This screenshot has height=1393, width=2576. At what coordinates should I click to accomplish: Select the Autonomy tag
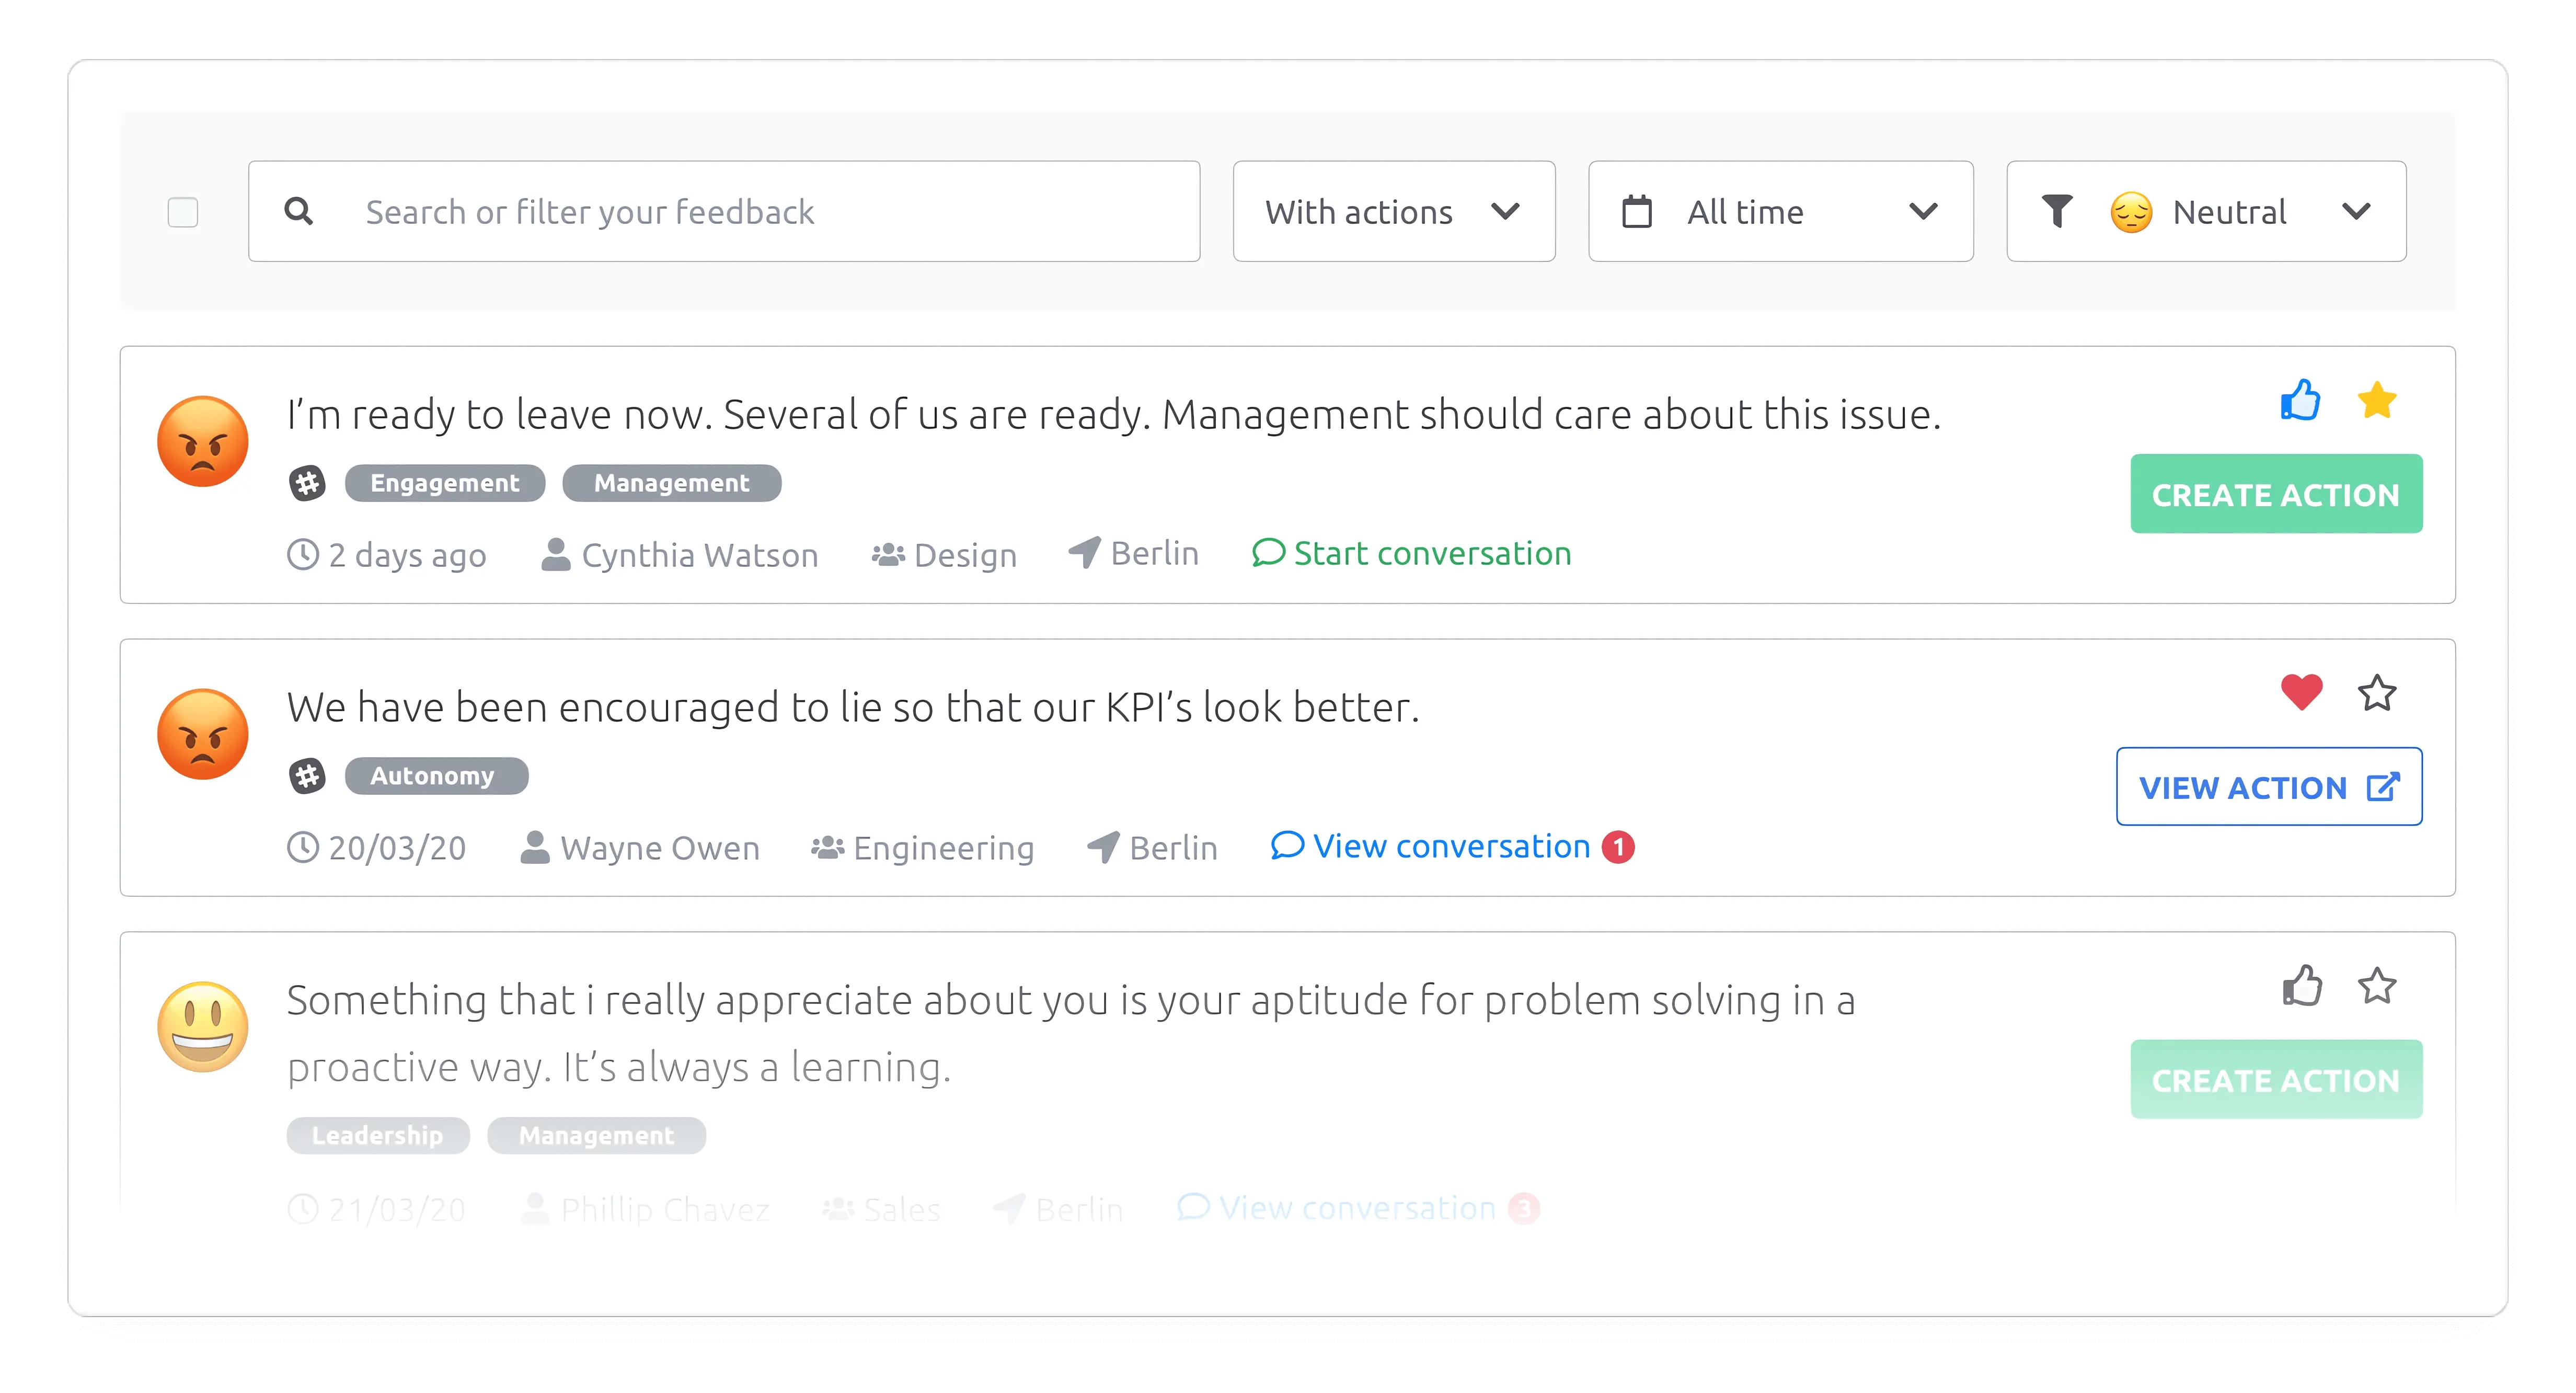(436, 776)
